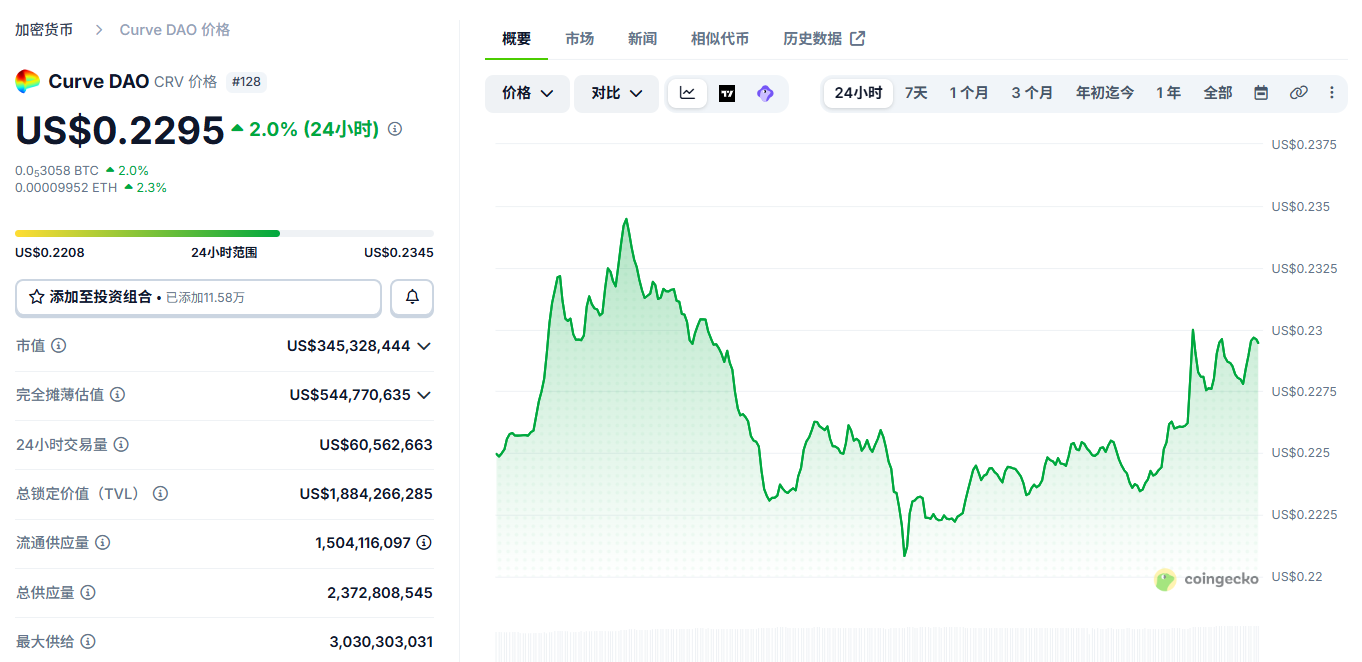Viewport: 1362px width, 662px height.
Task: Expand the 市值 US$345,328,444 chevron
Action: click(x=424, y=346)
